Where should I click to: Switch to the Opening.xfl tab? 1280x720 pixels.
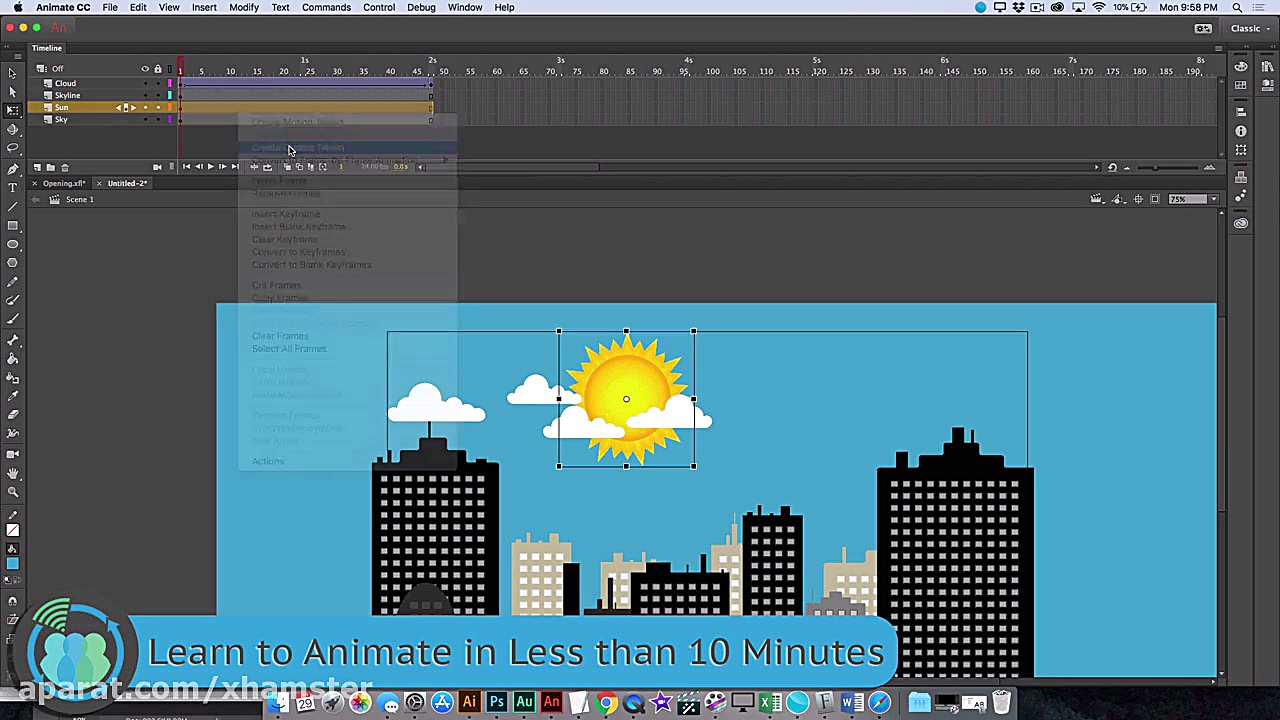tap(64, 183)
